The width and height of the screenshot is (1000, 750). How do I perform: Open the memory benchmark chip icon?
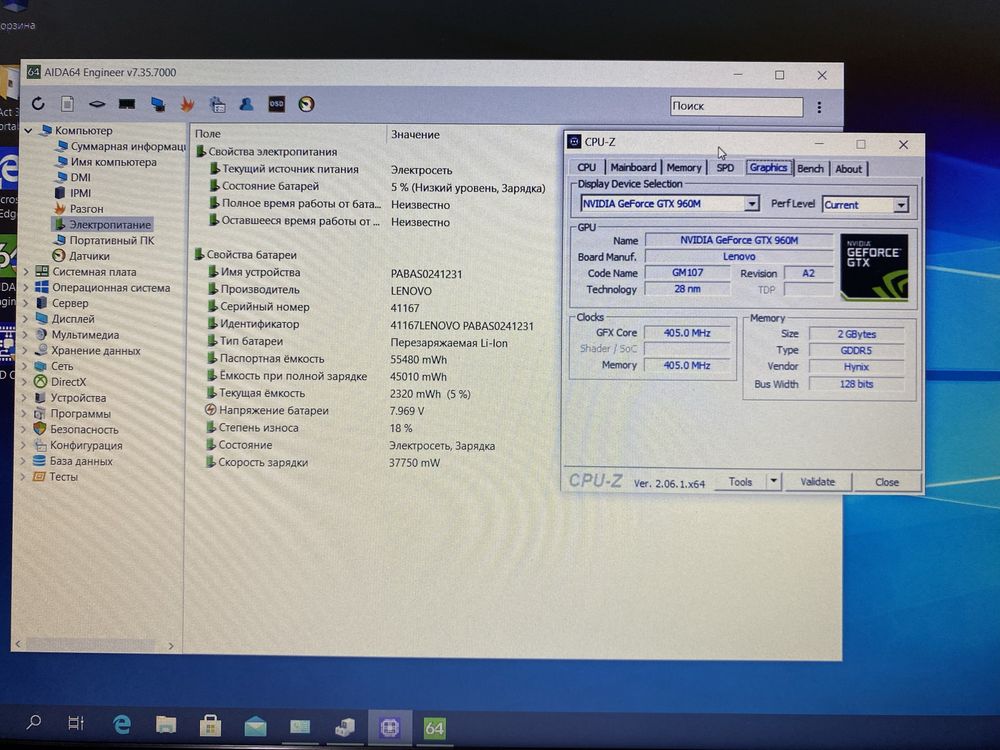(127, 104)
